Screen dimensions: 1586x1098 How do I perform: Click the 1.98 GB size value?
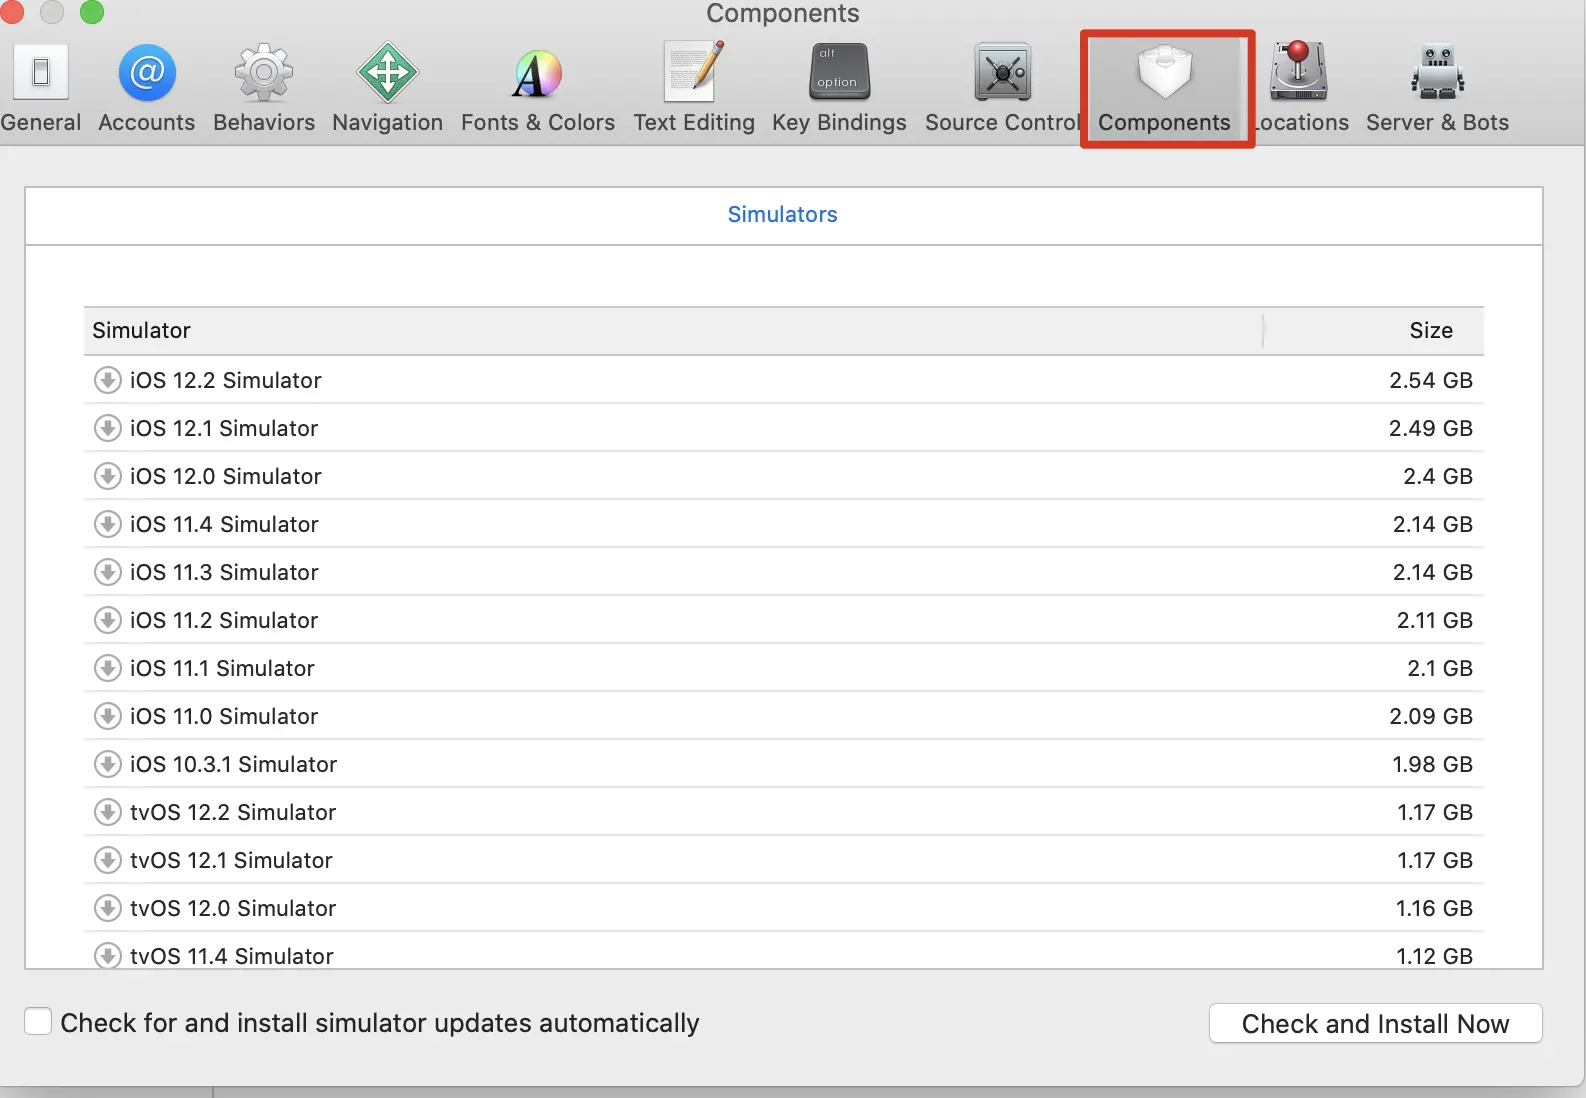[x=1432, y=764]
